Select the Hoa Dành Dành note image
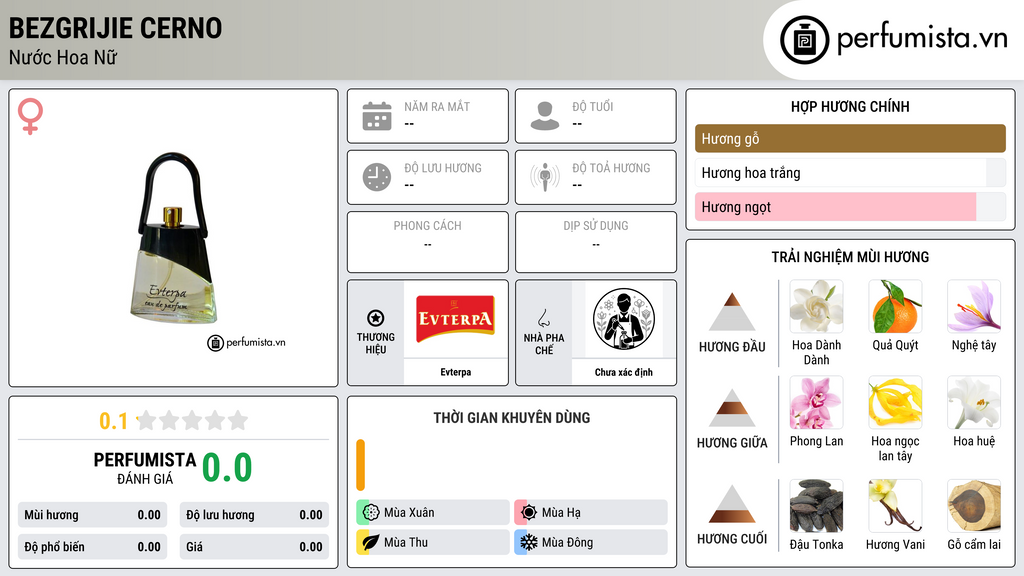1024x576 pixels. click(816, 306)
